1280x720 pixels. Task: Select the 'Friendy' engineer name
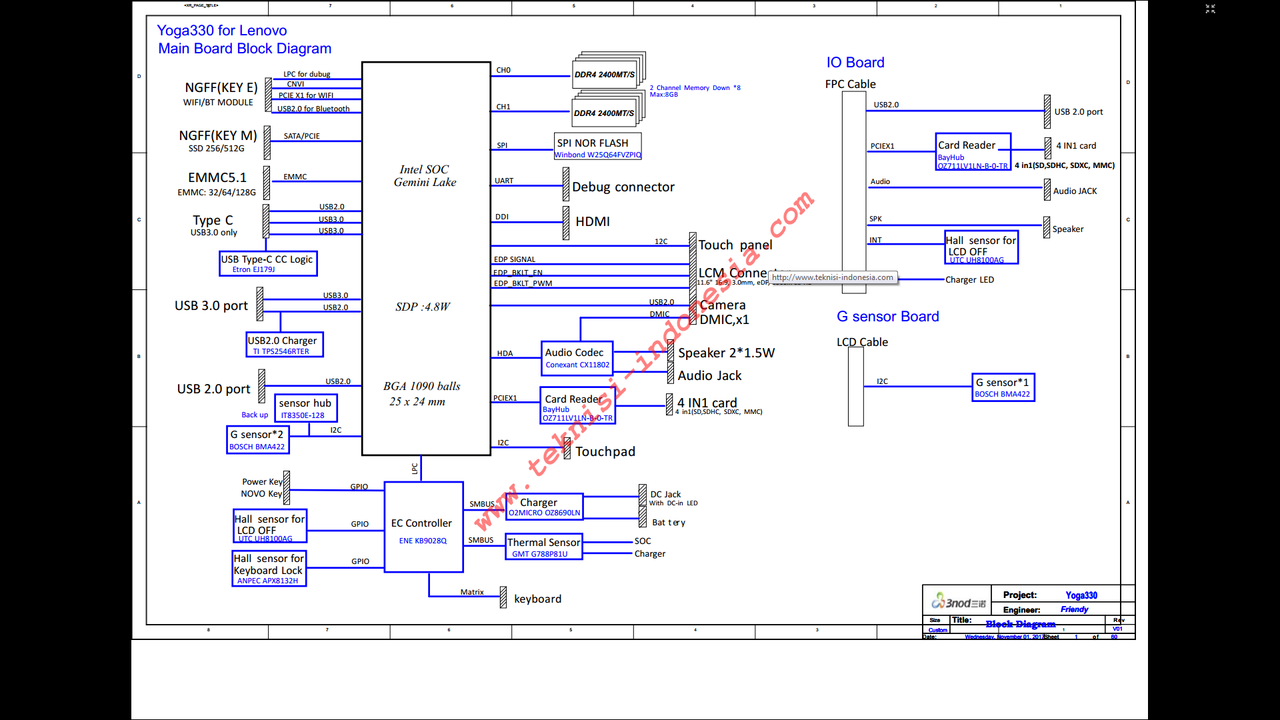(1074, 609)
